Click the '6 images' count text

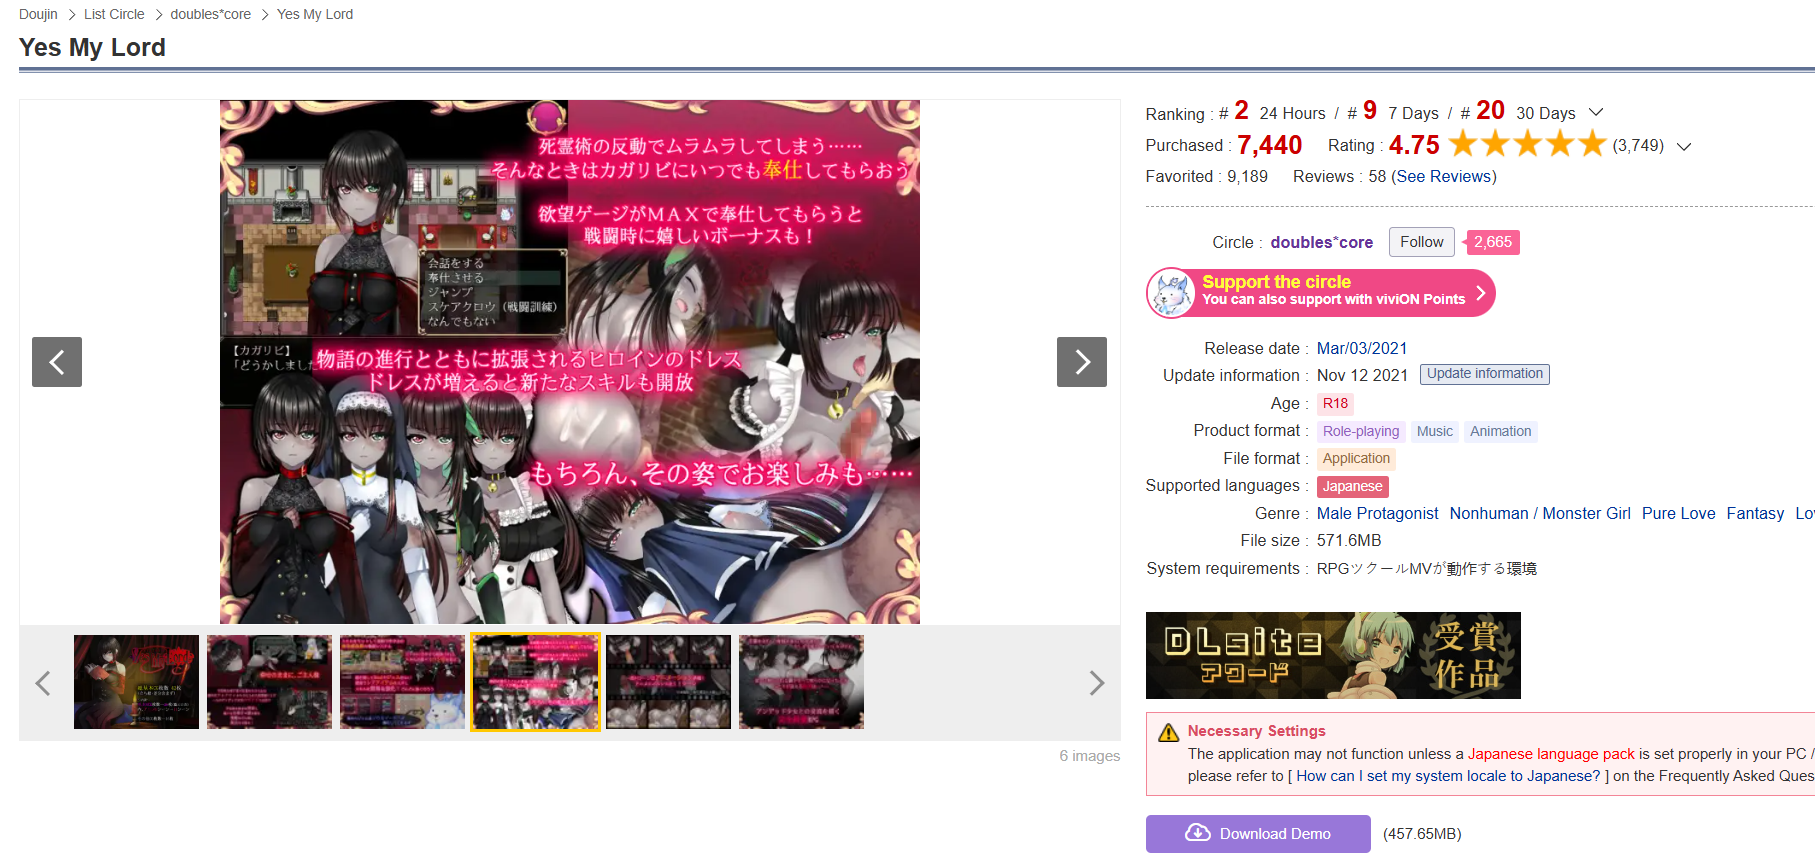(1089, 757)
